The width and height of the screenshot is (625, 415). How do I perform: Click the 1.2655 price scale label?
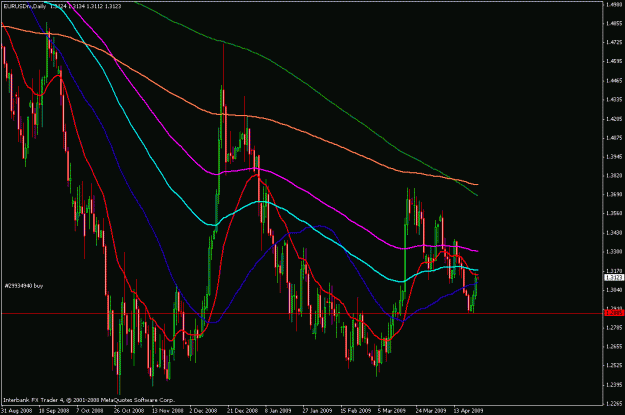614,346
